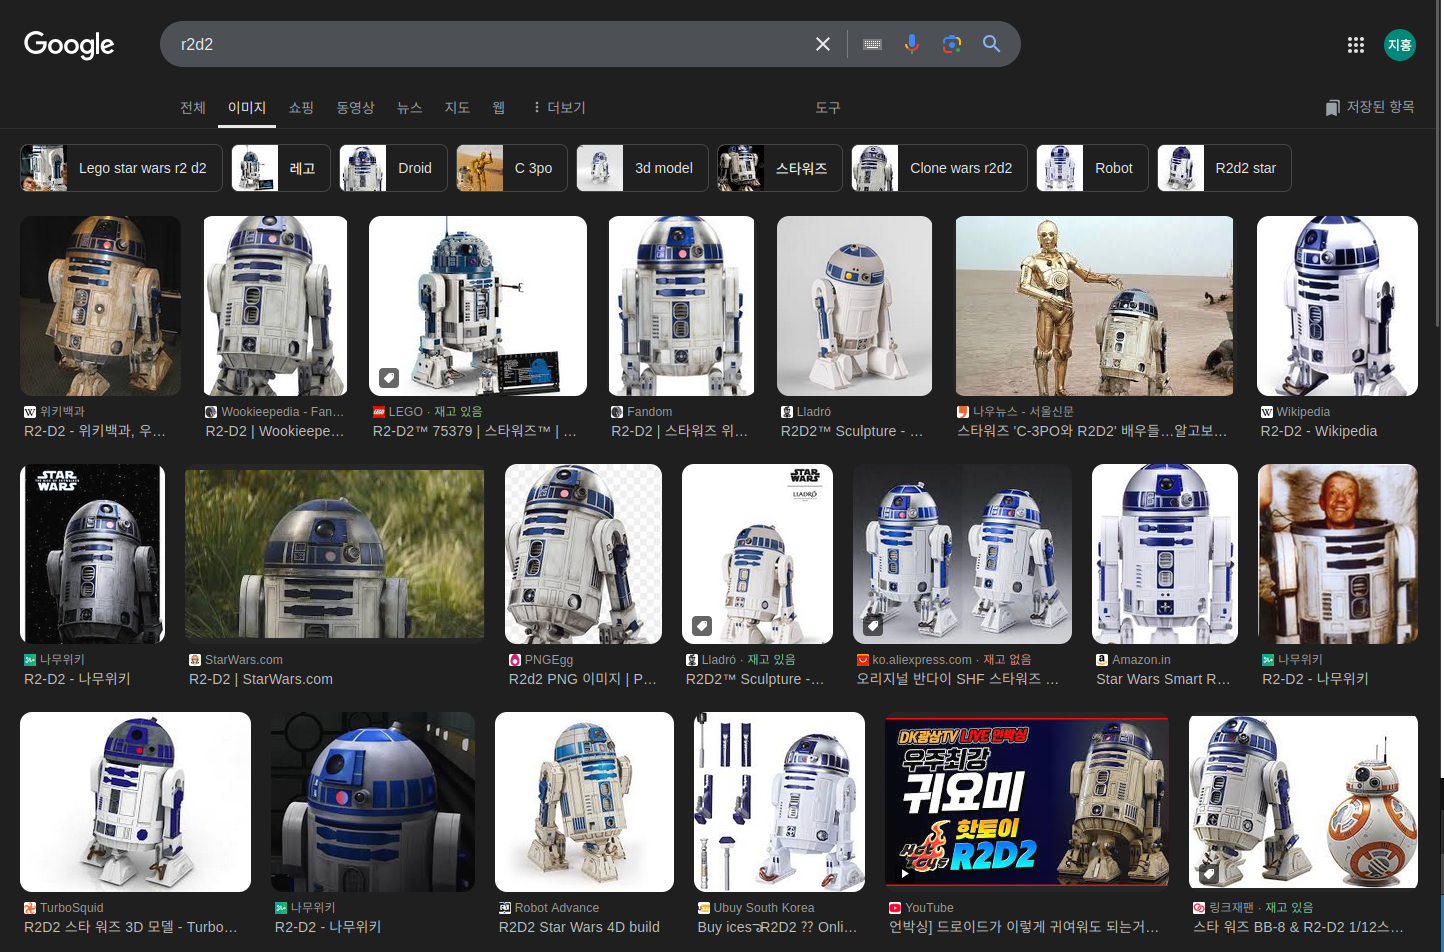Click tag badge on BB-8 and R2-D2 image
Screen dimensions: 1444x952
point(1209,874)
